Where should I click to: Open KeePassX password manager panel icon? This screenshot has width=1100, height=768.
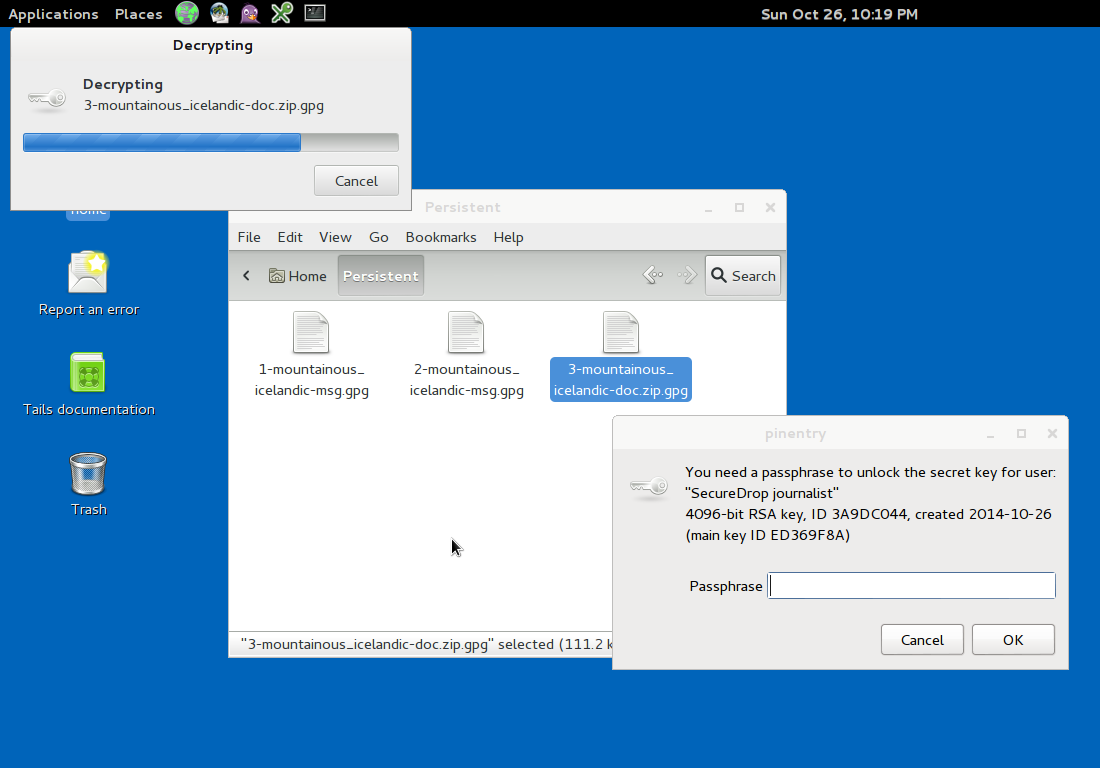[x=282, y=13]
